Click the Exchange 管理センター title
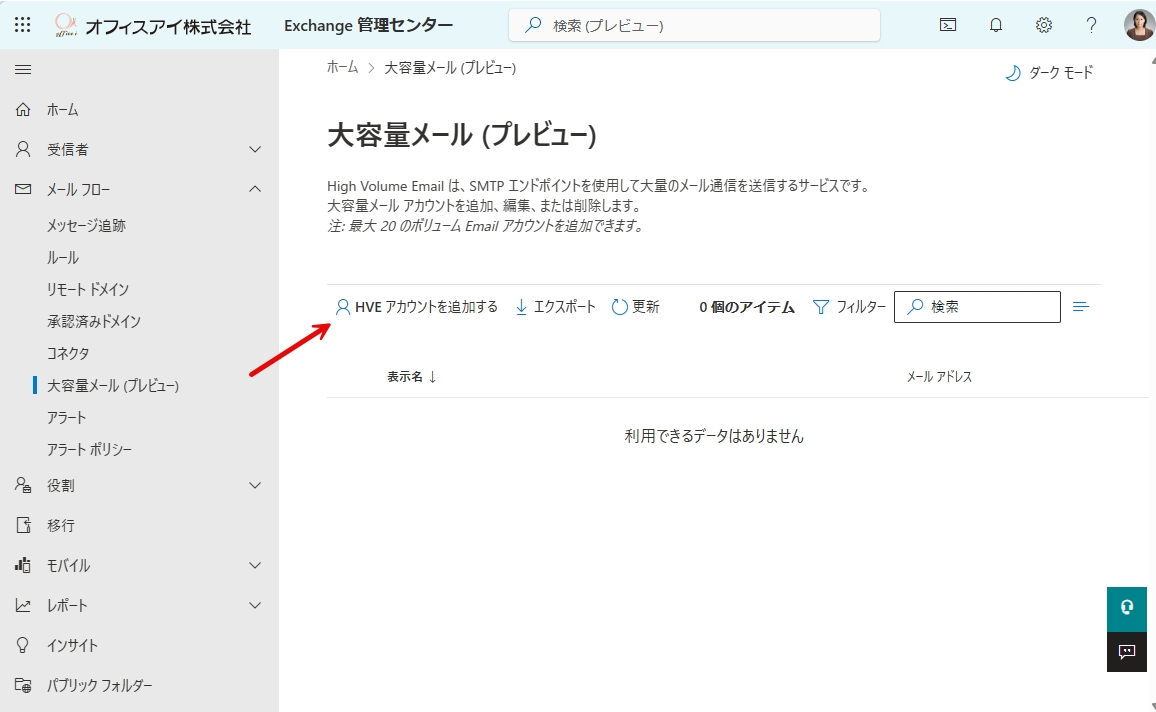 [x=369, y=26]
